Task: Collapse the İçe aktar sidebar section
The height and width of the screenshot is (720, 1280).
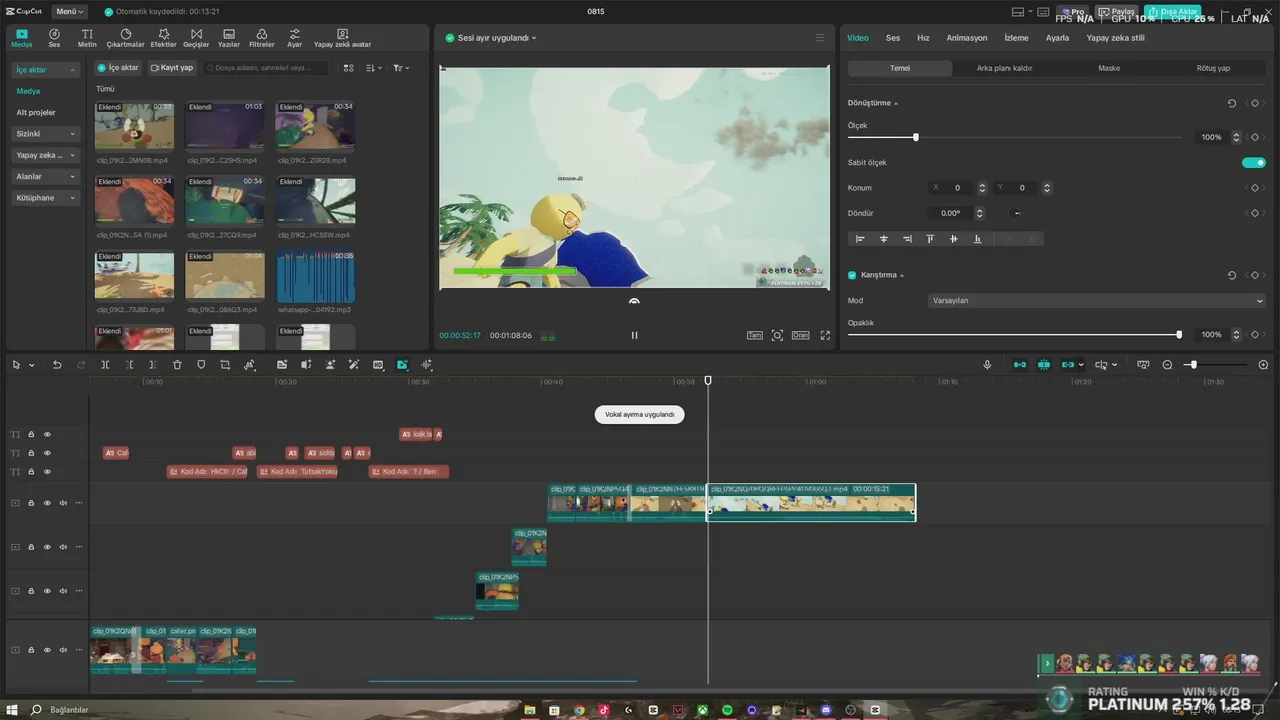Action: click(x=46, y=70)
